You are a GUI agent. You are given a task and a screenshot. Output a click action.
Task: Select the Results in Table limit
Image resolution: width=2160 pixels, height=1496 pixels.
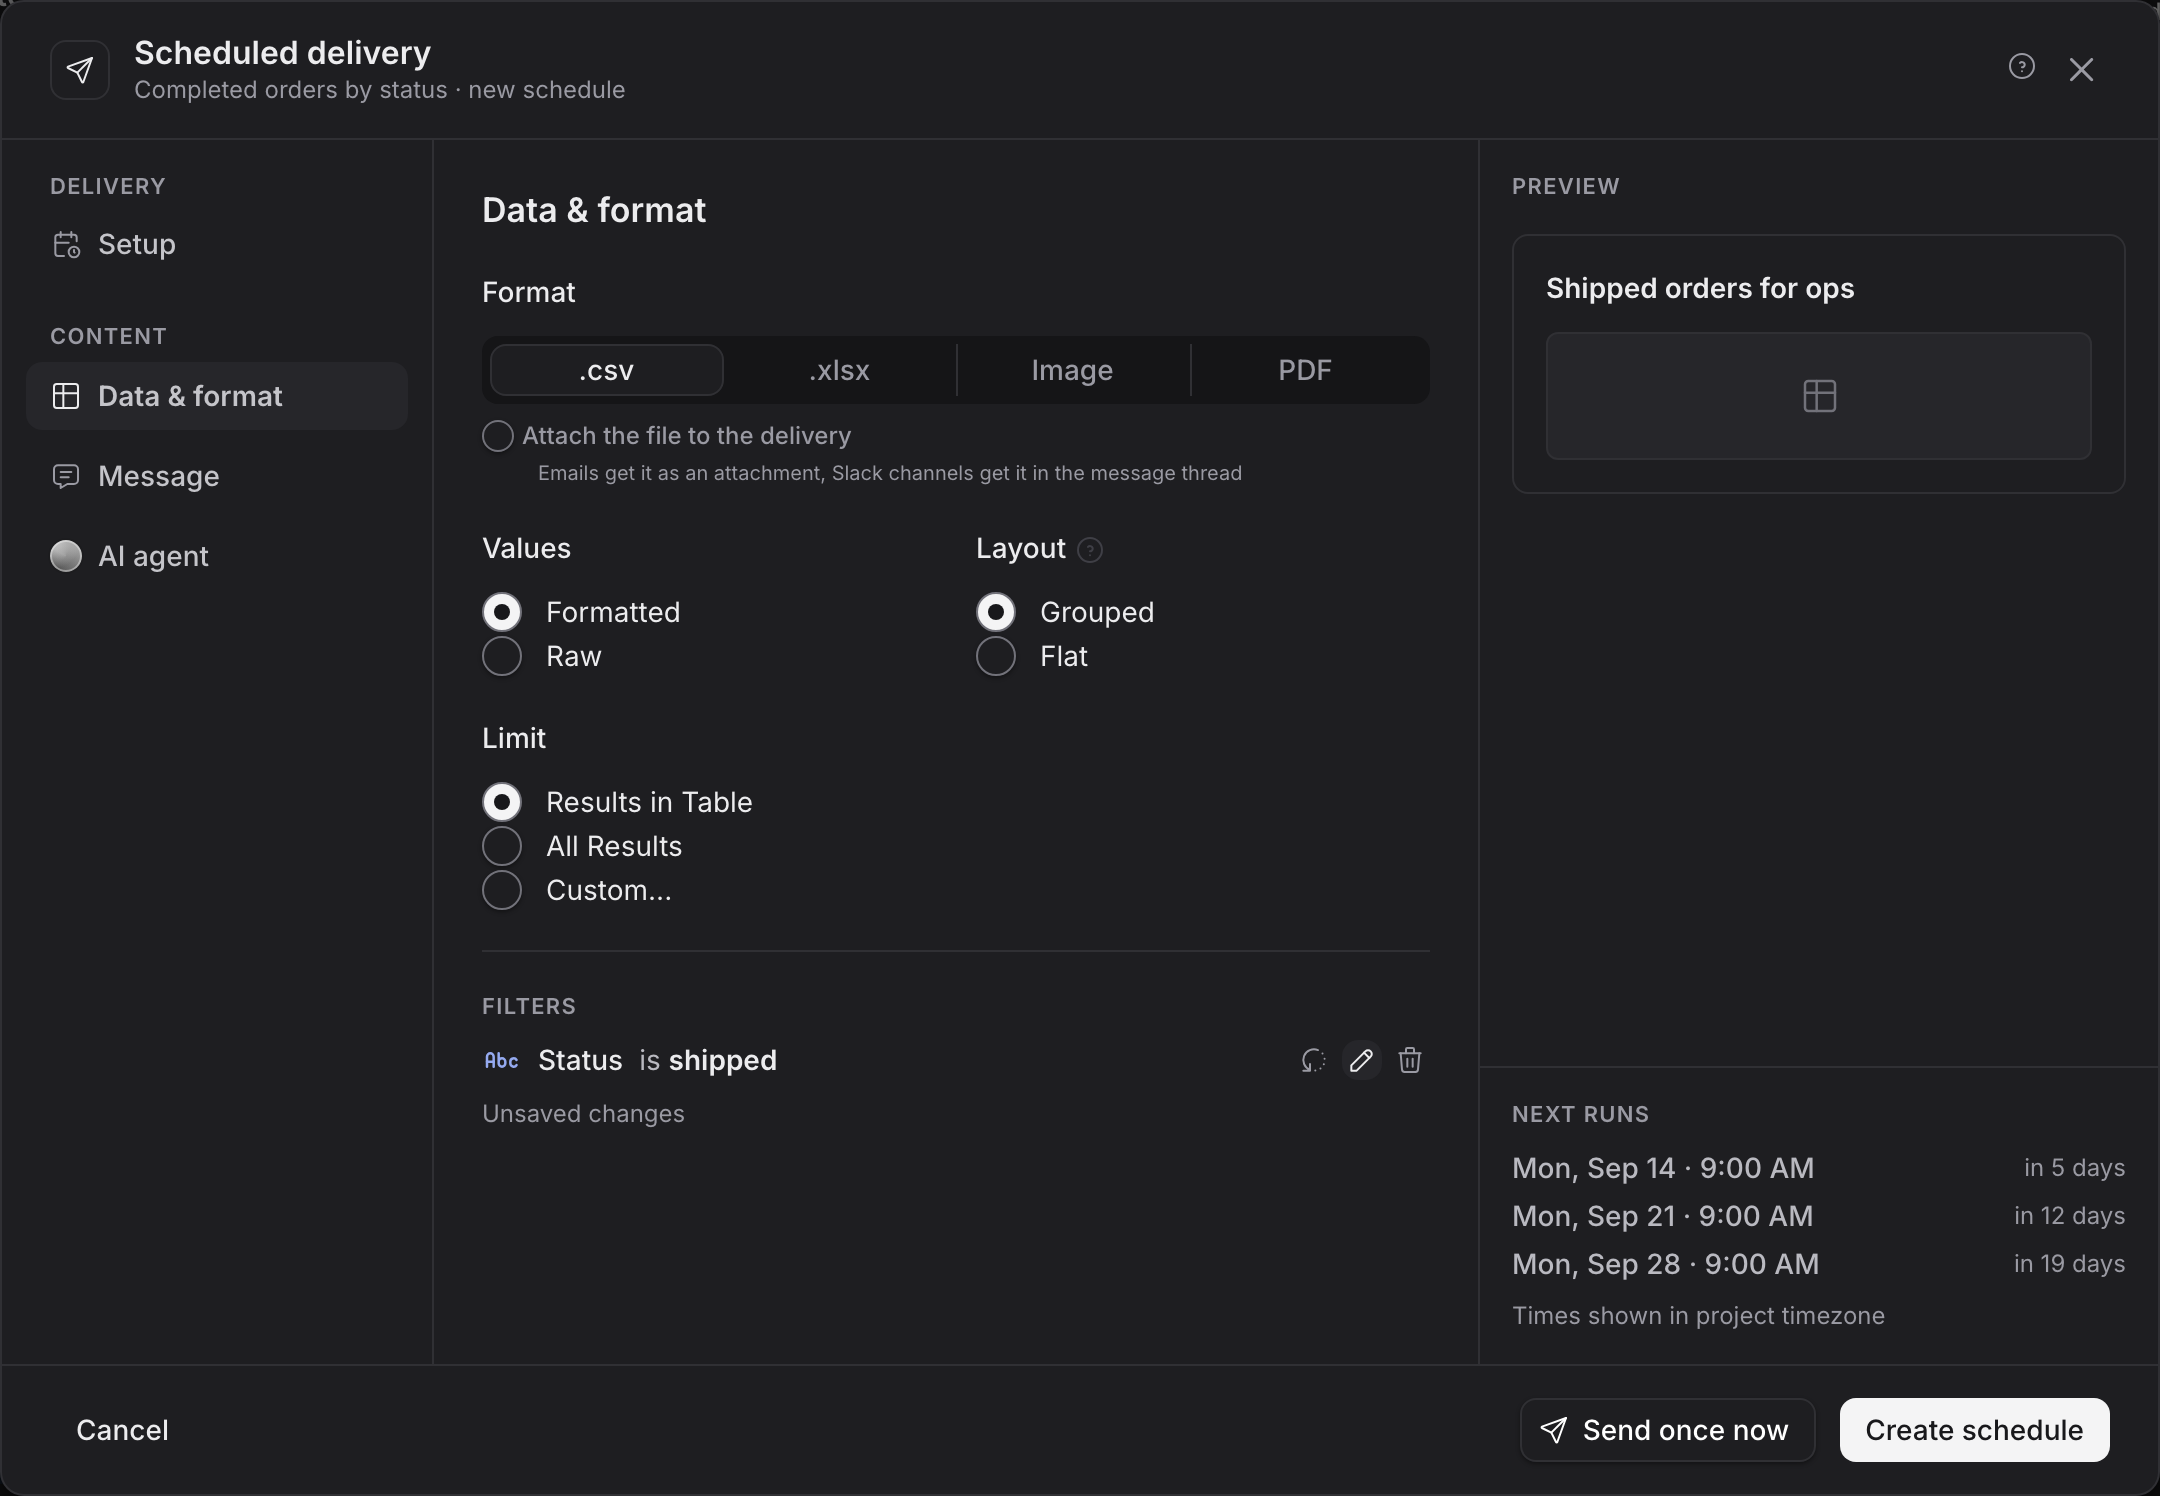coord(502,802)
